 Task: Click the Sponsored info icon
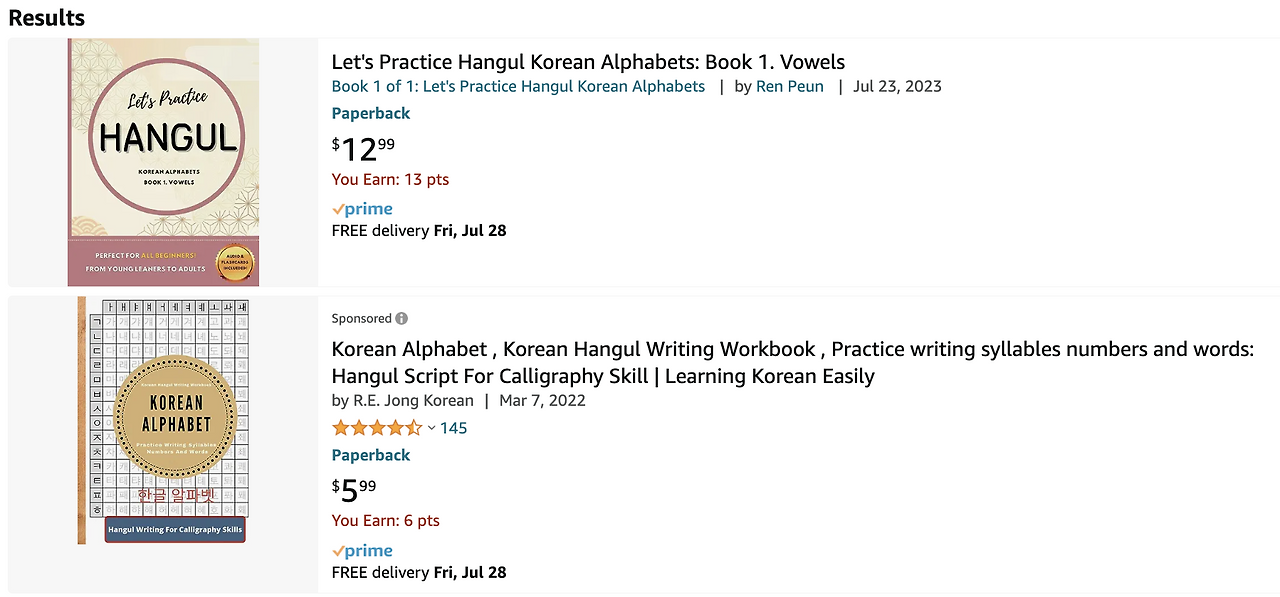click(402, 319)
